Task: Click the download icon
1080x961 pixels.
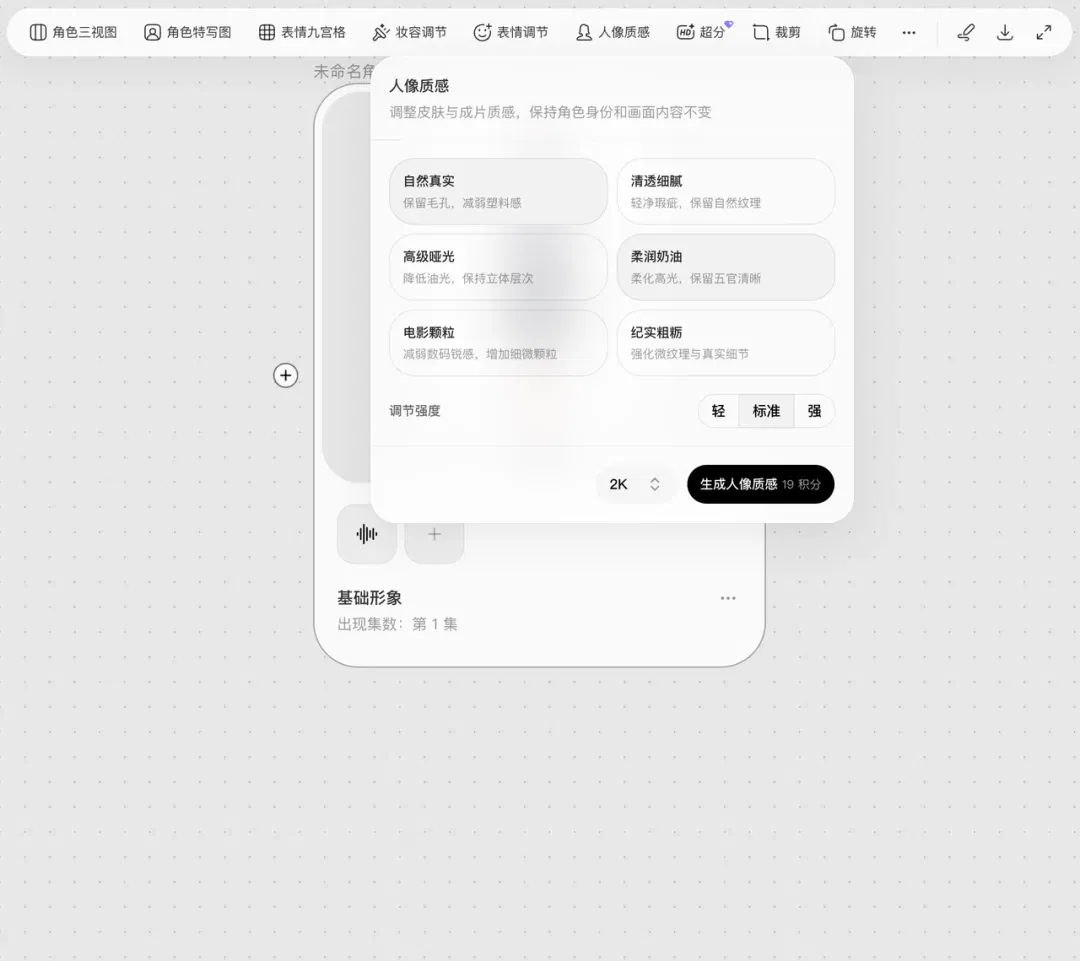Action: (x=1005, y=32)
